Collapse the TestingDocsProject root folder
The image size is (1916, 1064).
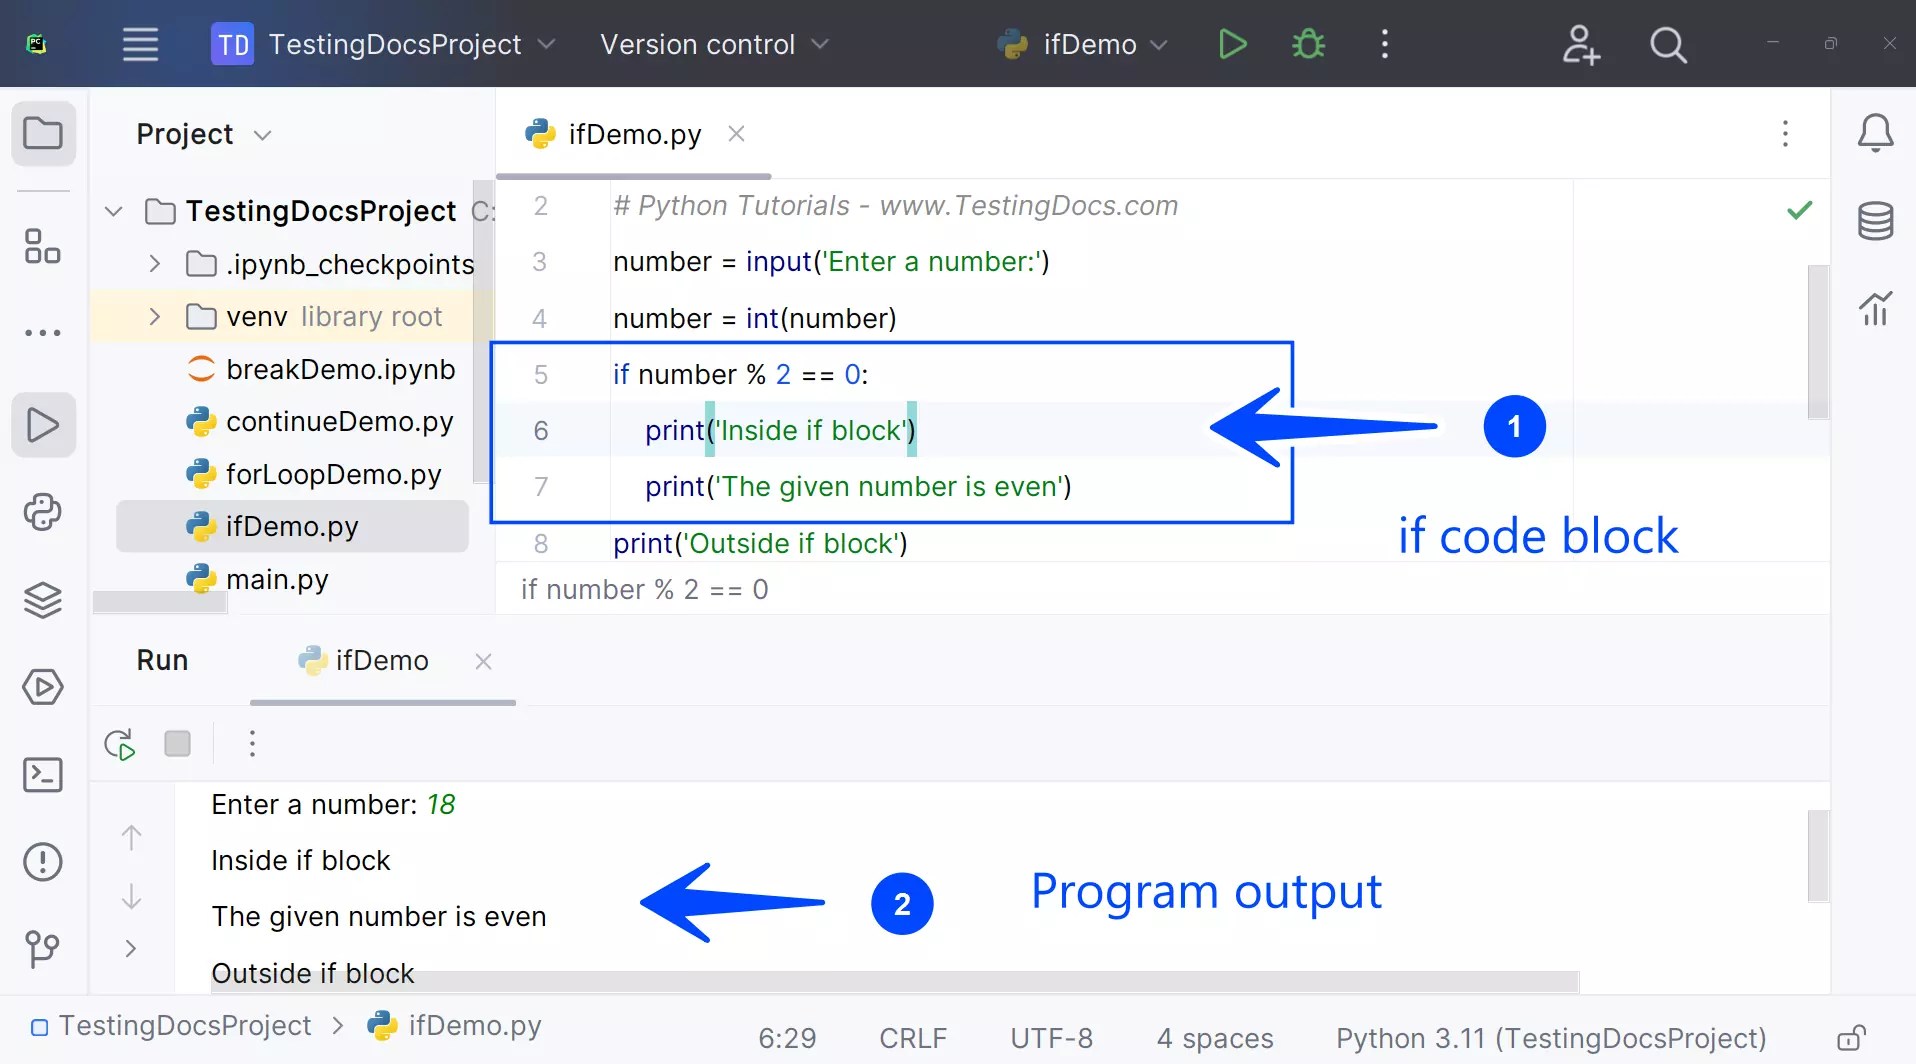point(114,211)
